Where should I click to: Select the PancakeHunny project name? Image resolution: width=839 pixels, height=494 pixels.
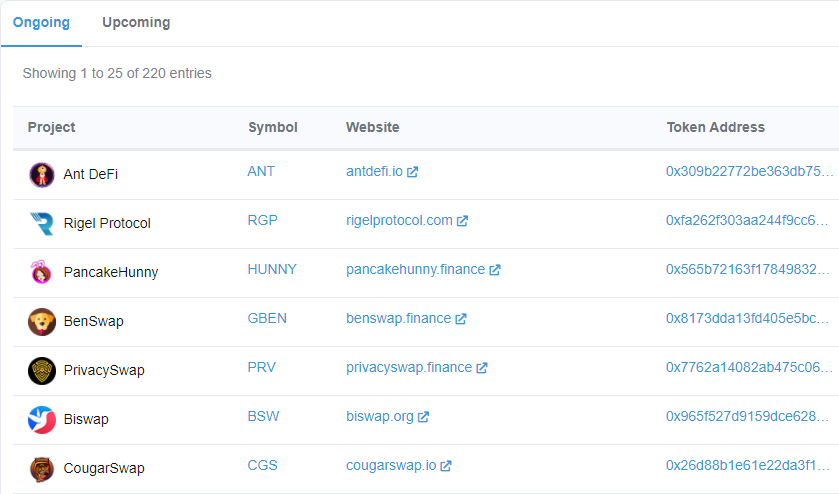click(x=111, y=272)
